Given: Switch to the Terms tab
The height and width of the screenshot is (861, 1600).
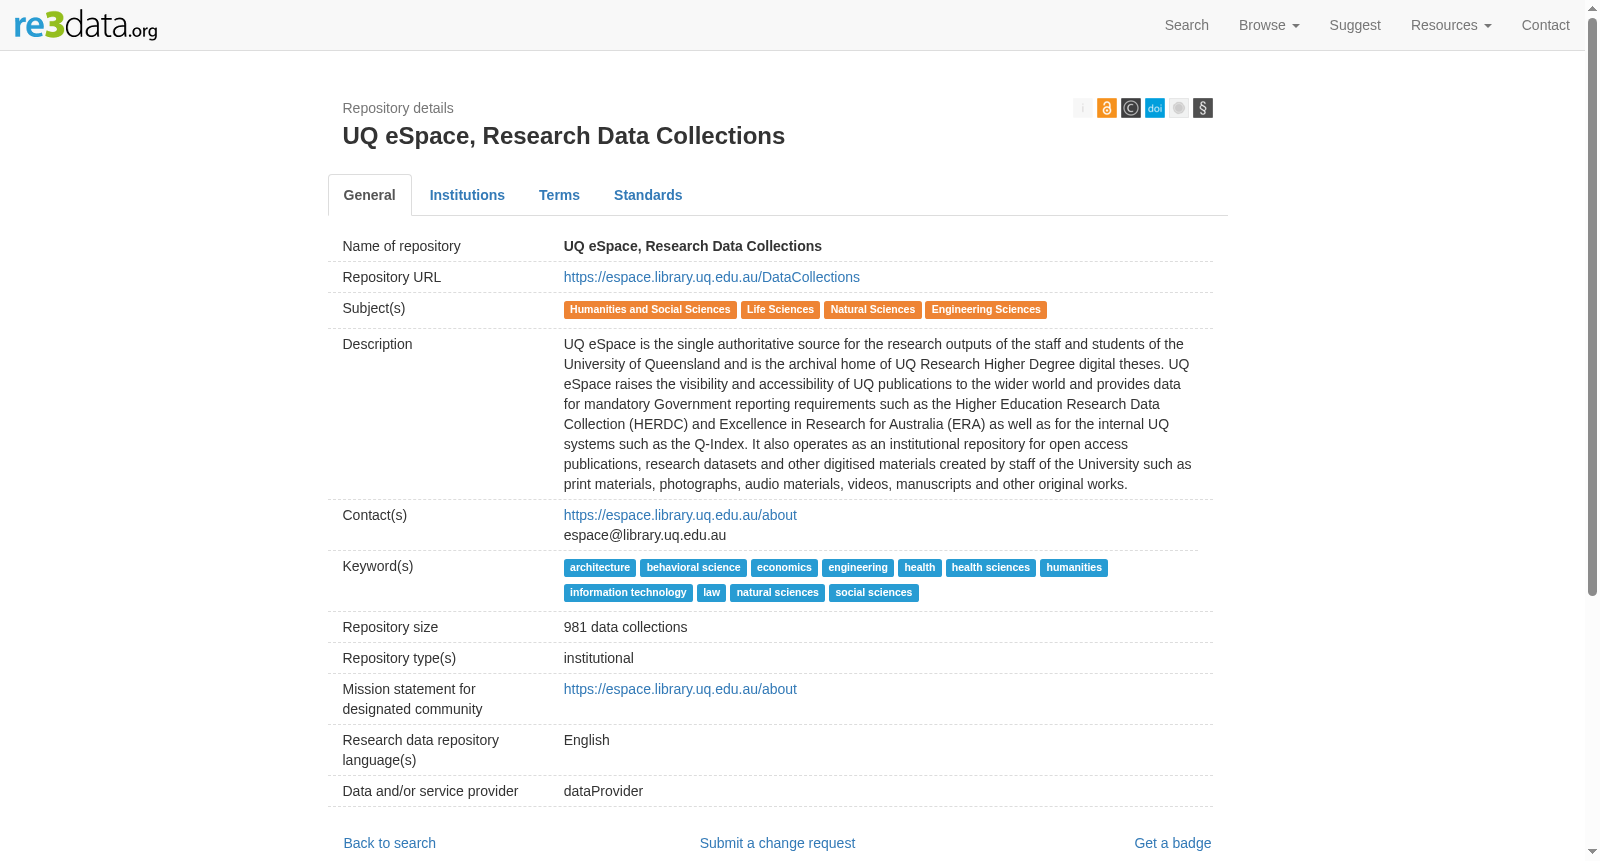Looking at the screenshot, I should 559,195.
